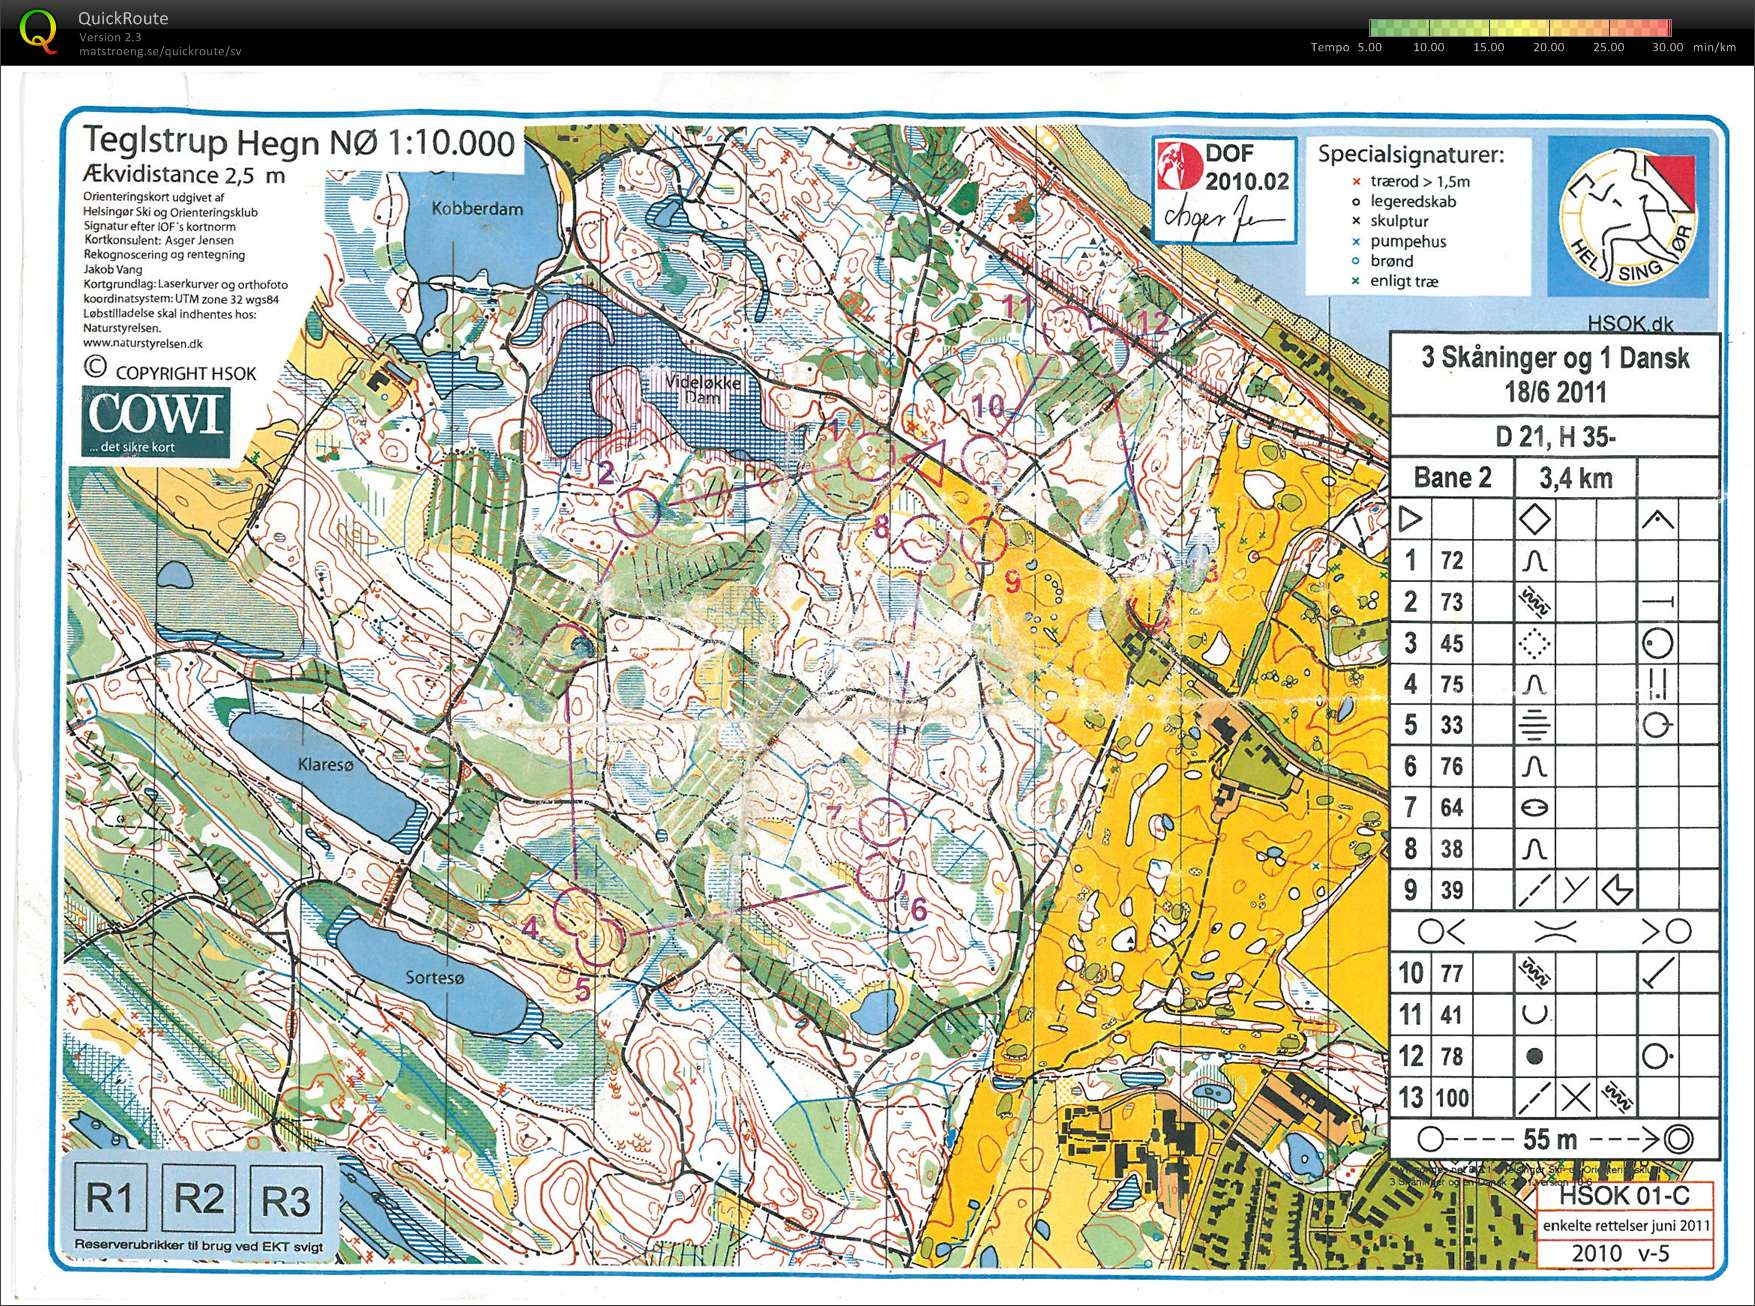Click control circle 2 on the map
This screenshot has width=1755, height=1306.
click(636, 511)
